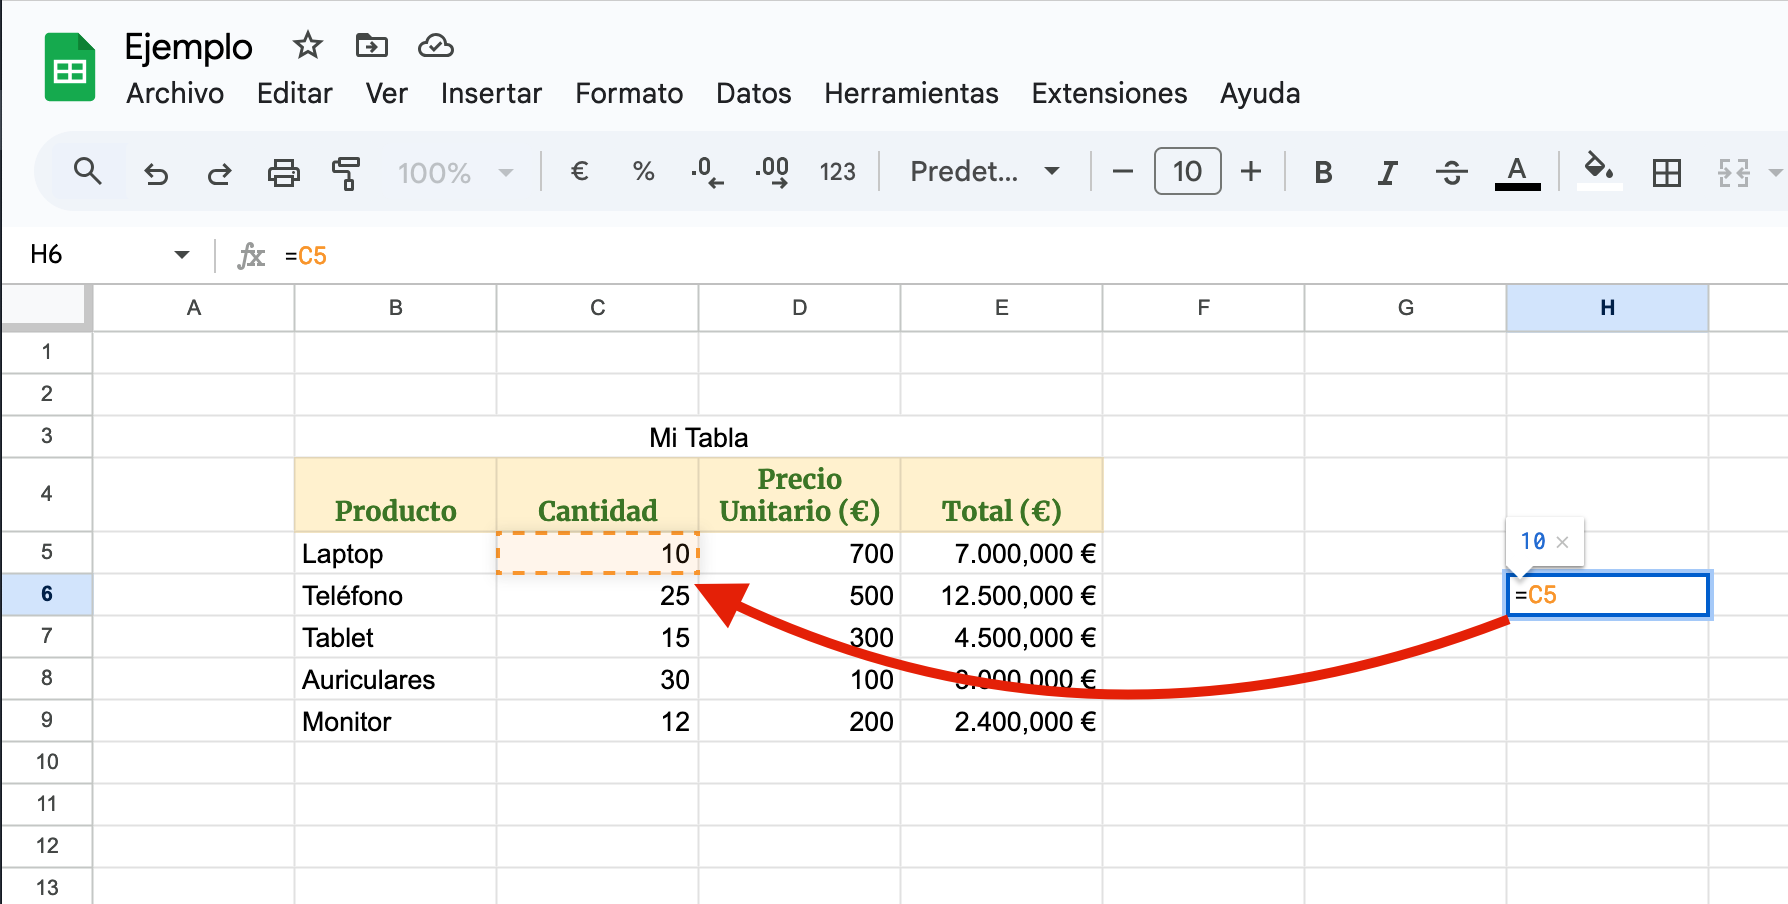Dismiss the formula preview tooltip showing 10
Image resolution: width=1788 pixels, height=904 pixels.
click(1562, 542)
